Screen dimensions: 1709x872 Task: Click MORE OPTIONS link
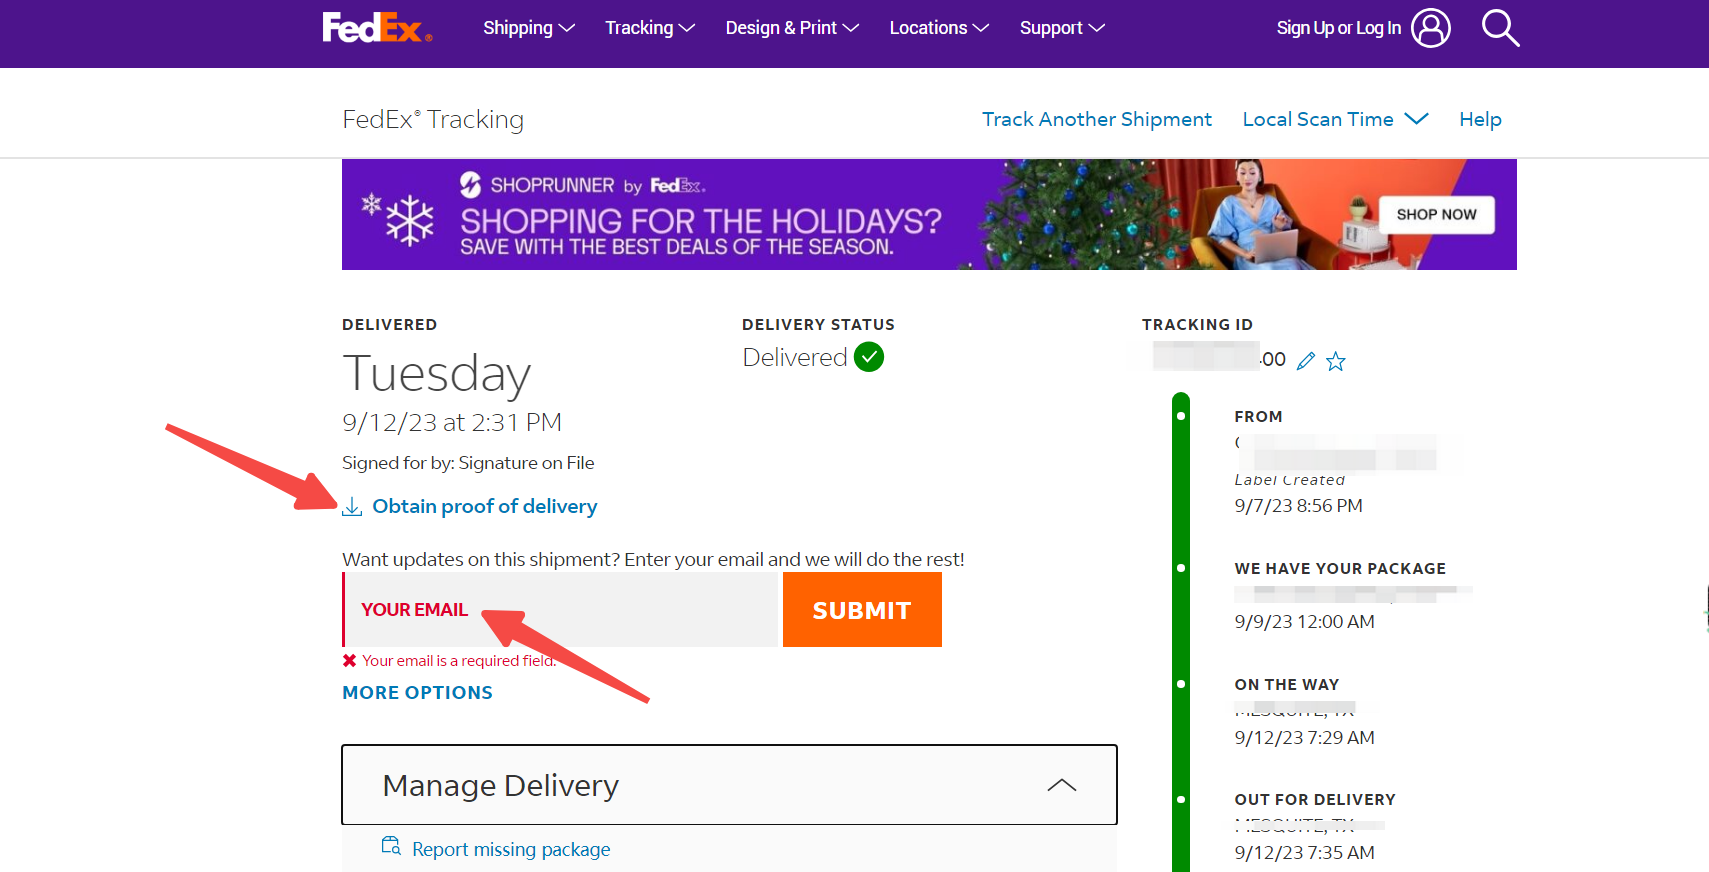417,692
